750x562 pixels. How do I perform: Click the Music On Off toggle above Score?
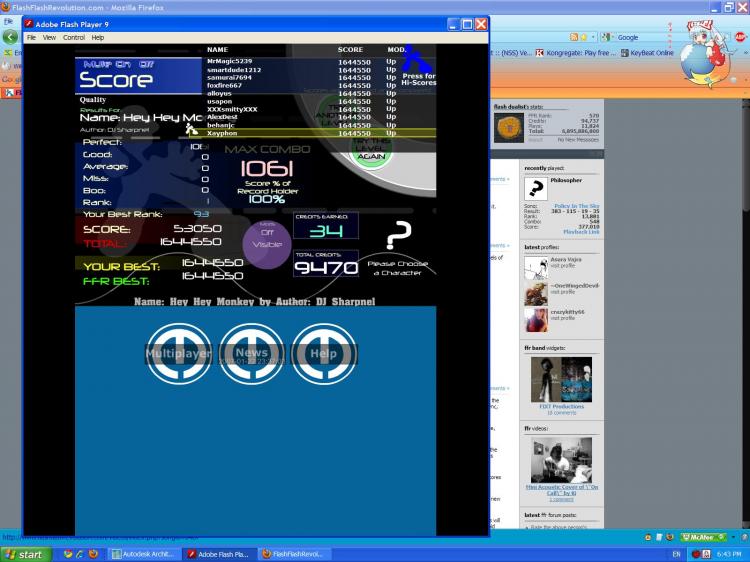[x=119, y=64]
